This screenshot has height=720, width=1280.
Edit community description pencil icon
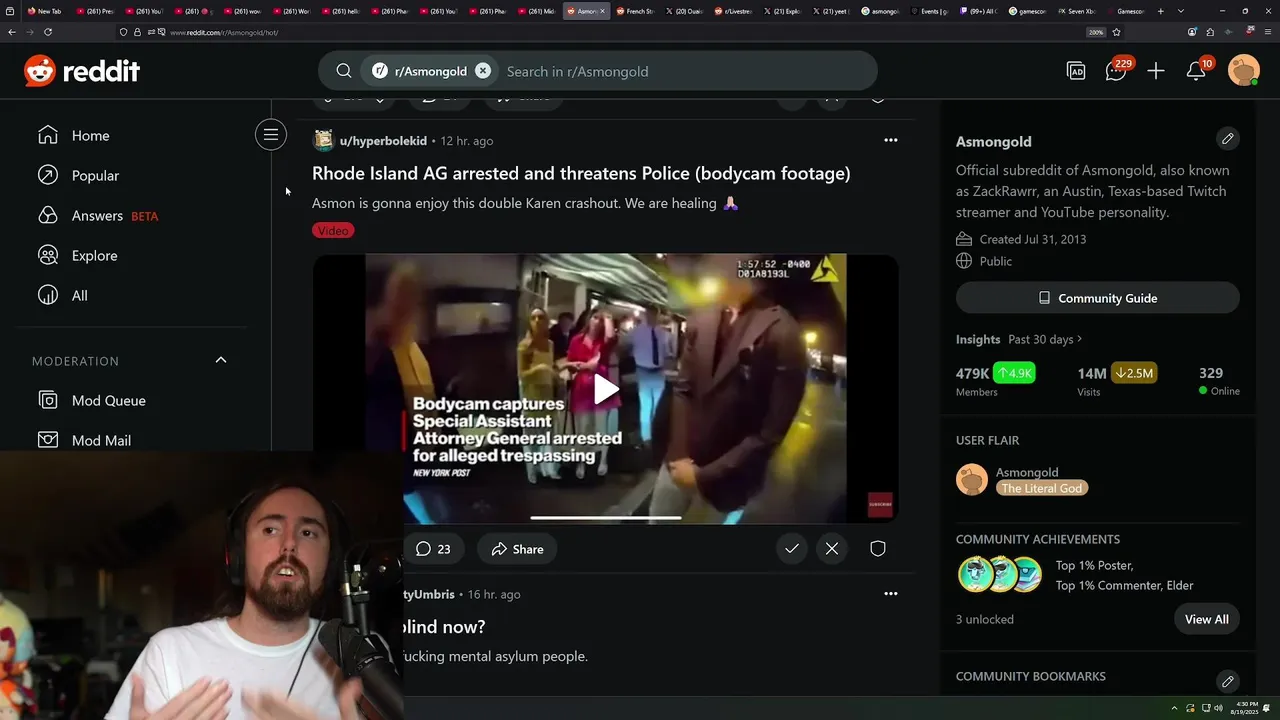click(1228, 138)
